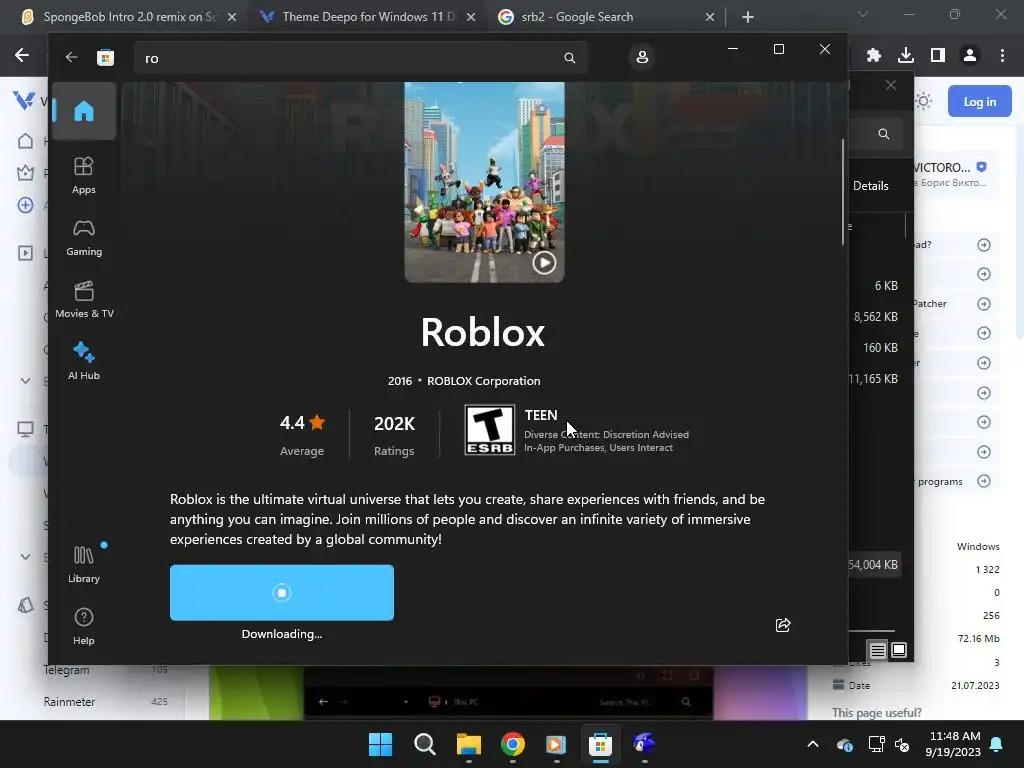Open the Store user account icon
Viewport: 1024px width, 768px height.
coord(642,57)
